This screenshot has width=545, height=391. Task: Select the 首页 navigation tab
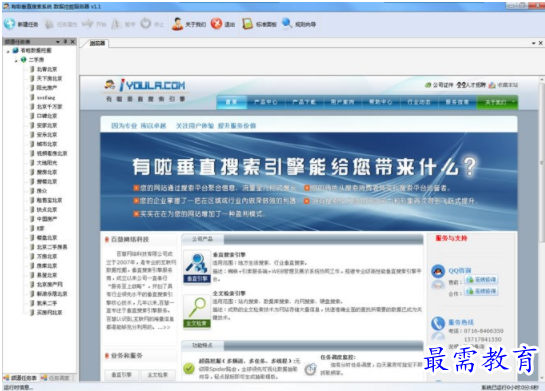(231, 102)
